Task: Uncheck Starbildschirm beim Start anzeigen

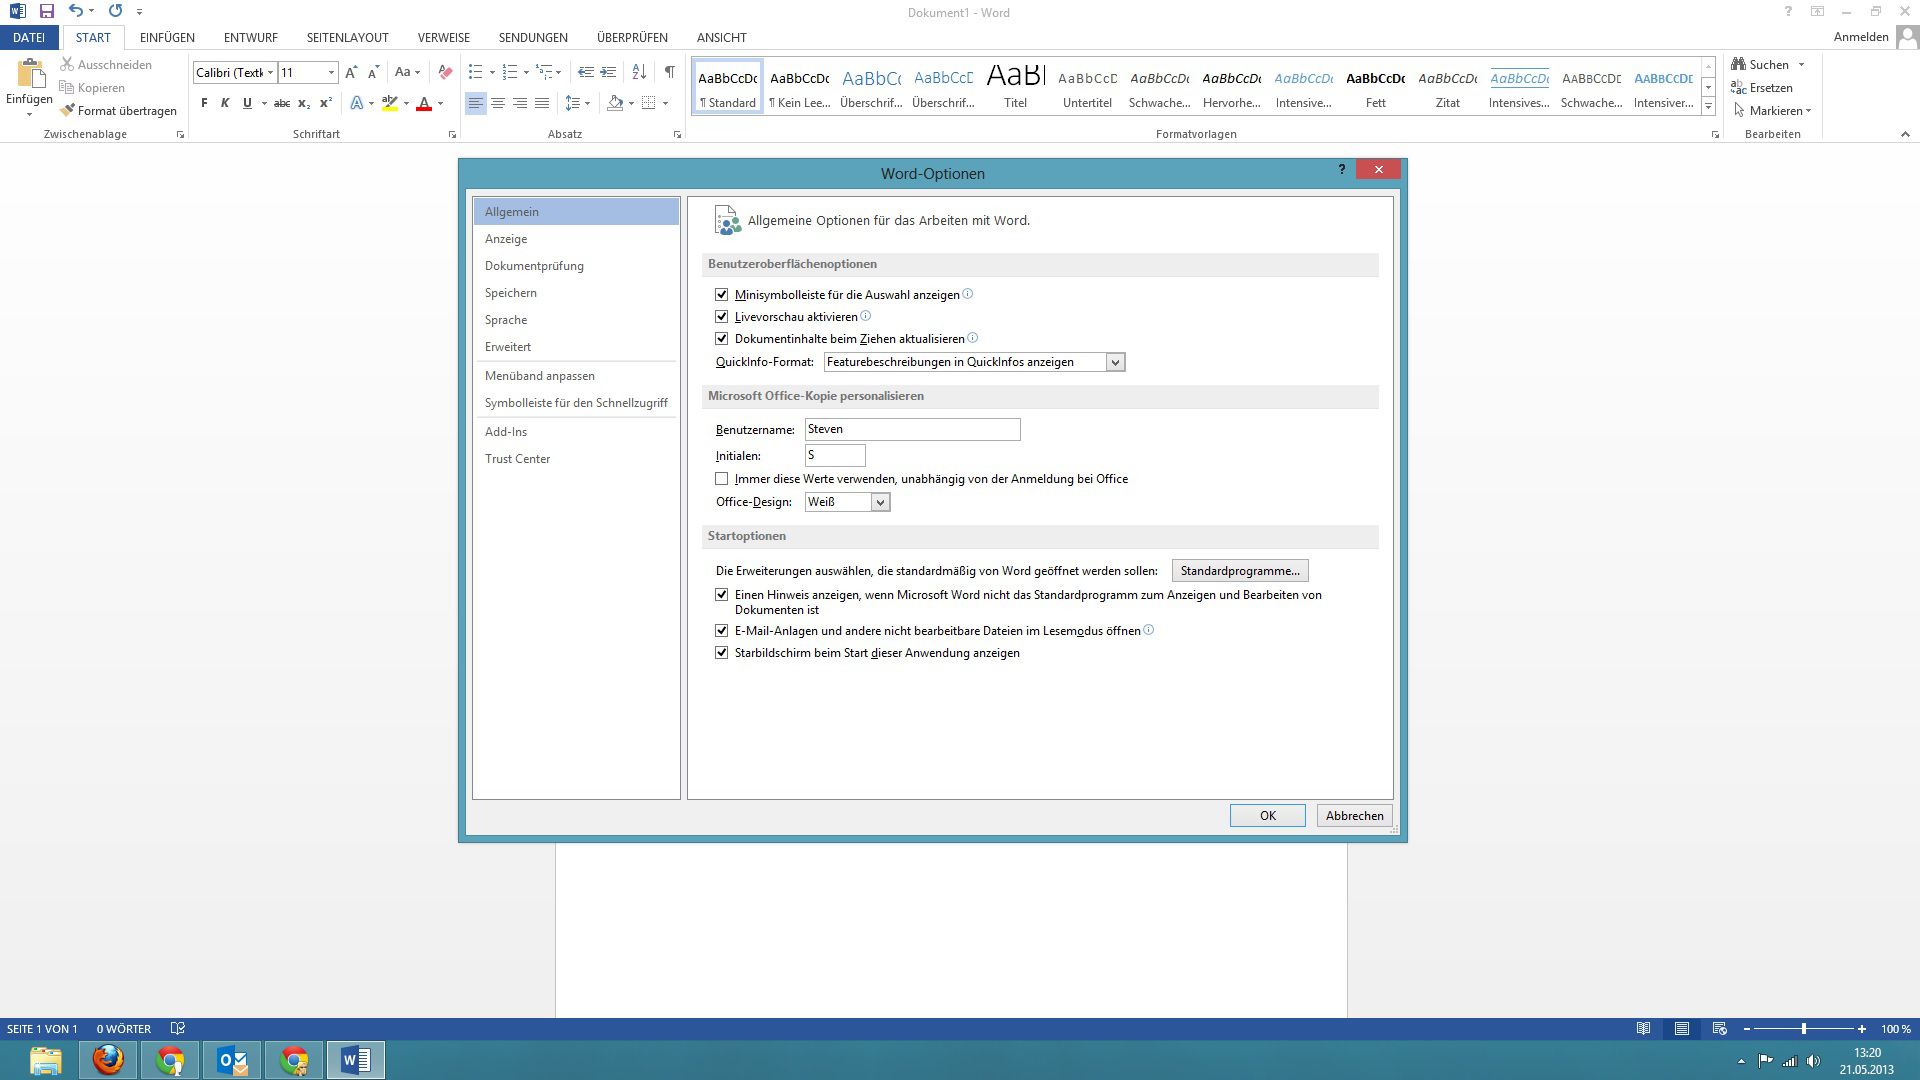Action: tap(722, 652)
